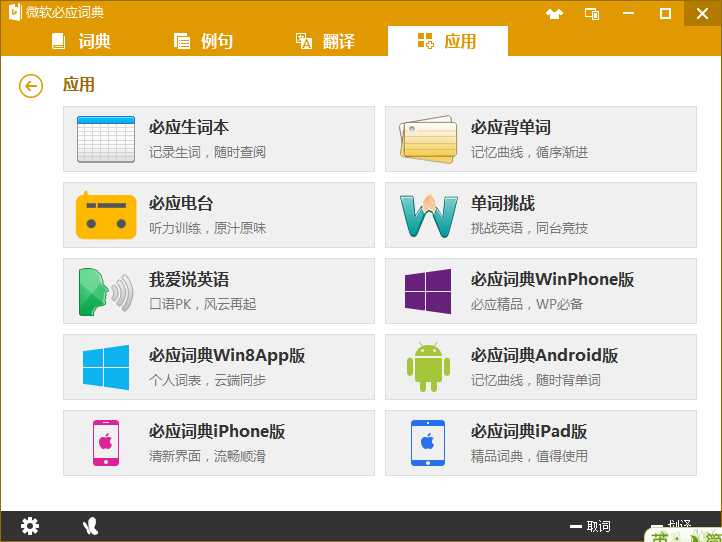The height and width of the screenshot is (542, 722).
Task: Click the blue Windows logo for Win8App版
Action: tap(106, 367)
